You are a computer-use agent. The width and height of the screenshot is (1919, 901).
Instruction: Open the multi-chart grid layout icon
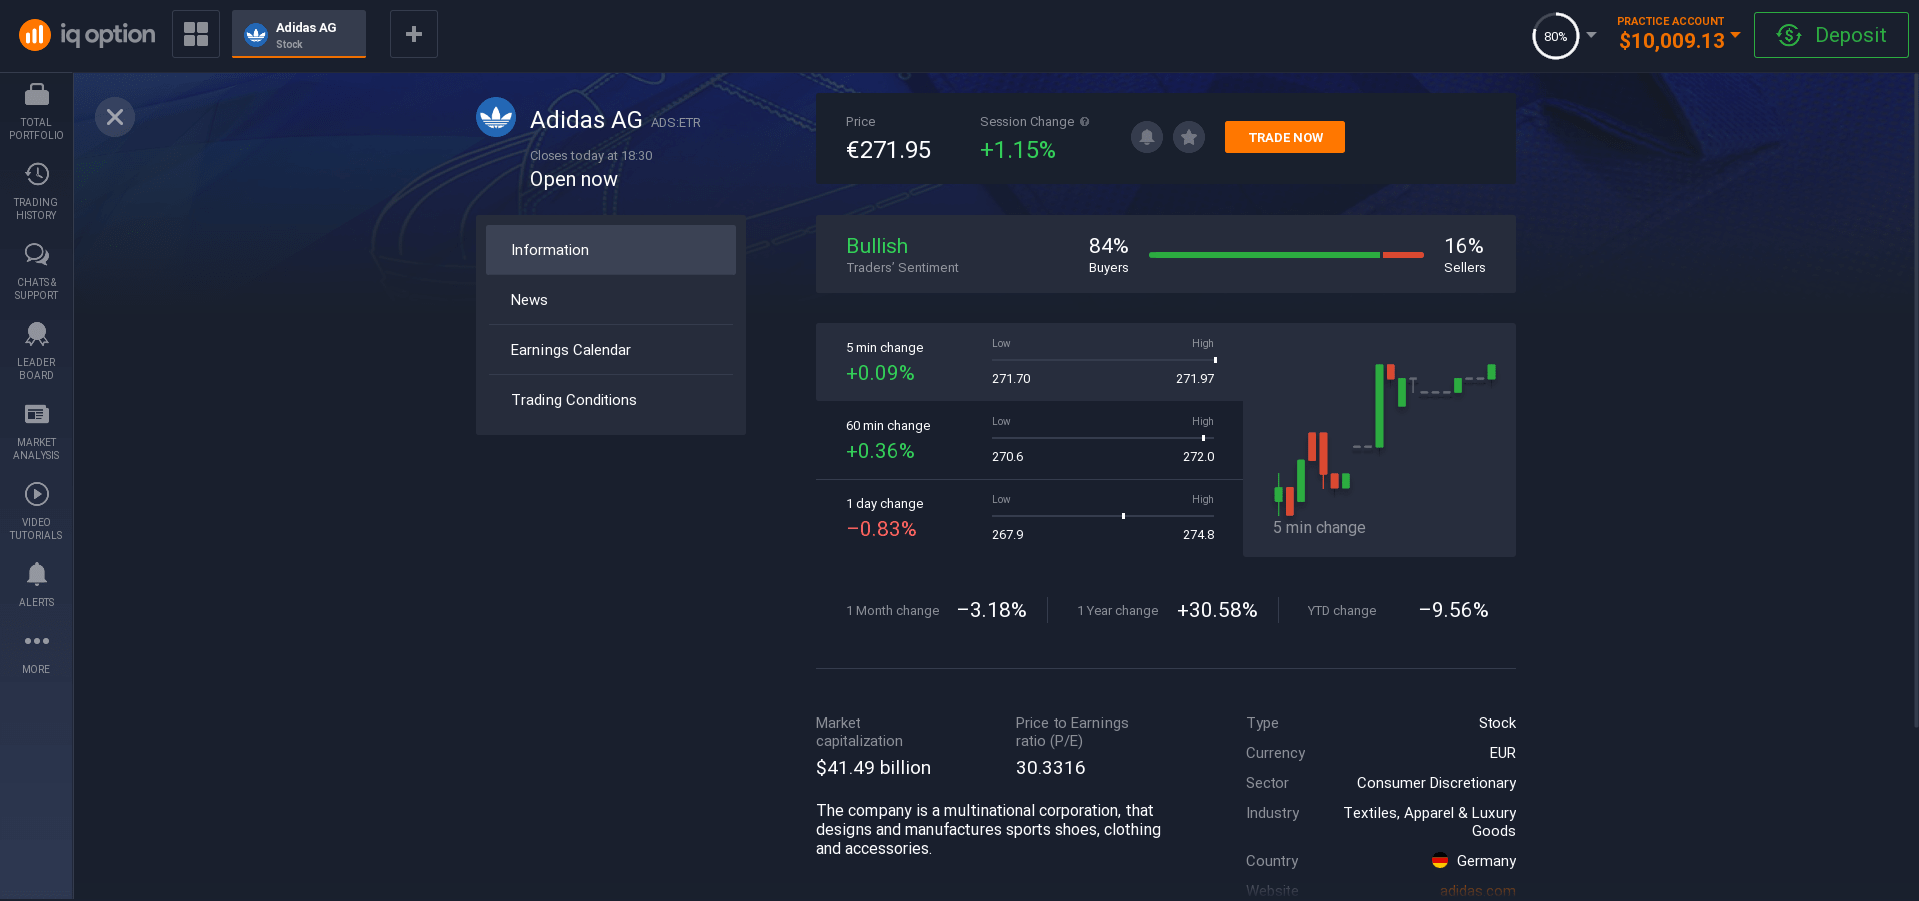(196, 34)
